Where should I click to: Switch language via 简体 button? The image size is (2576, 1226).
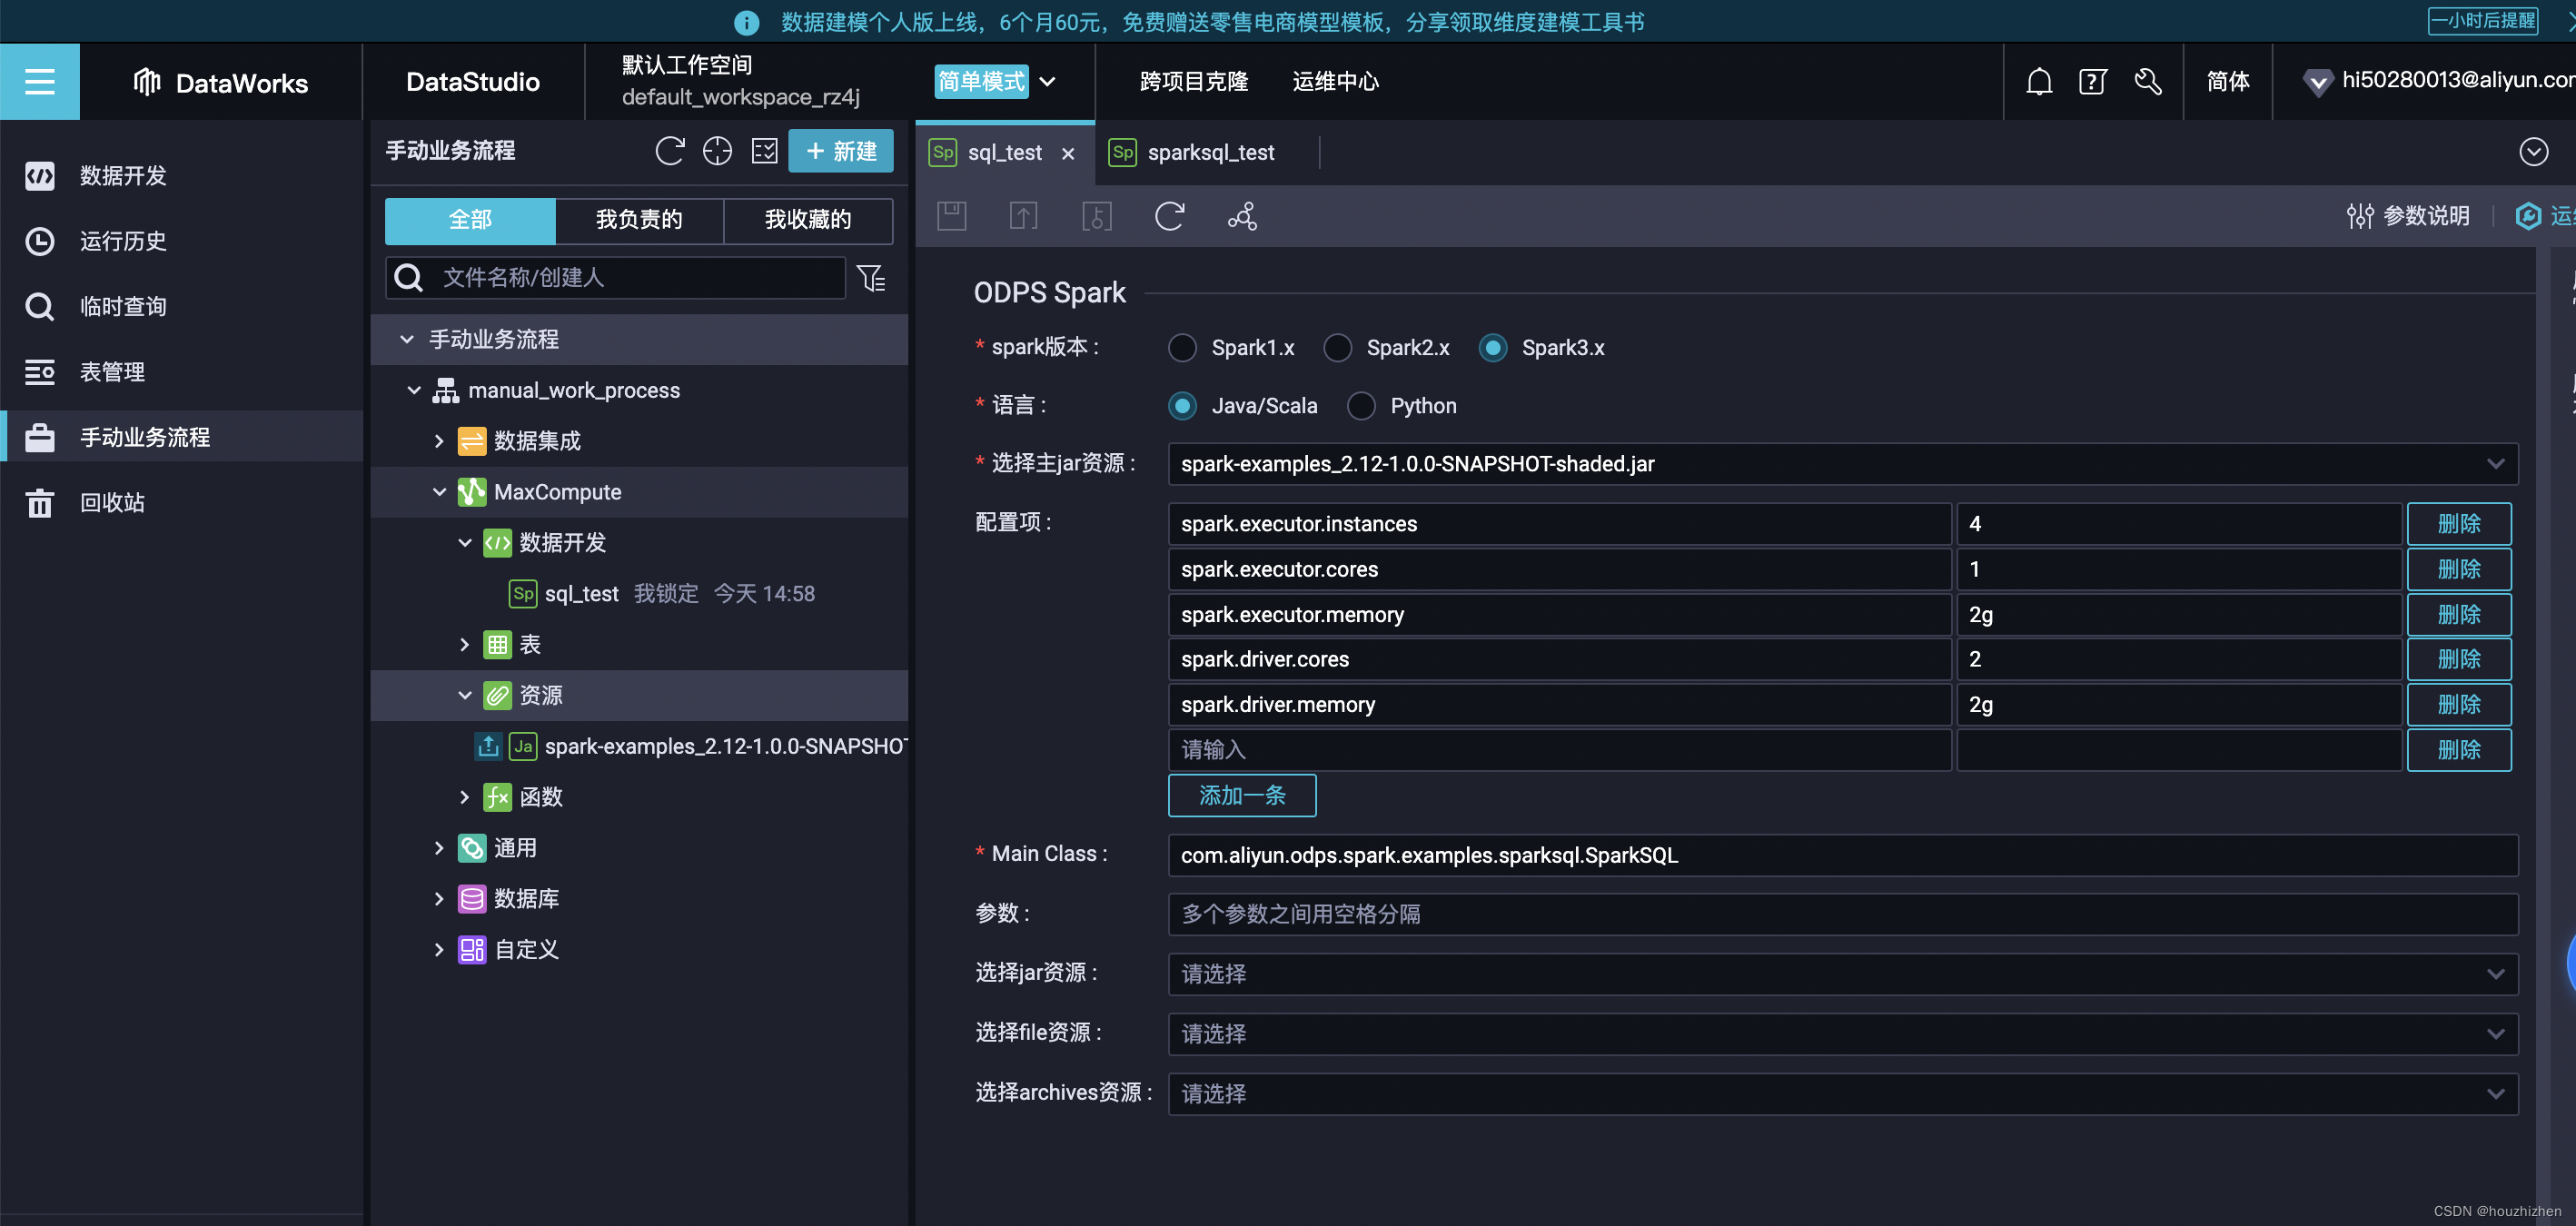click(2227, 81)
